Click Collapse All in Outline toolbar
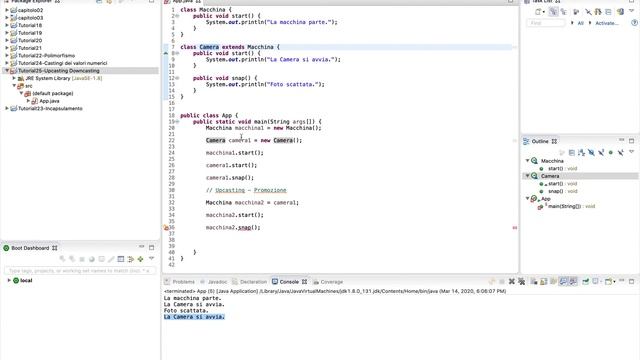 coord(572,153)
